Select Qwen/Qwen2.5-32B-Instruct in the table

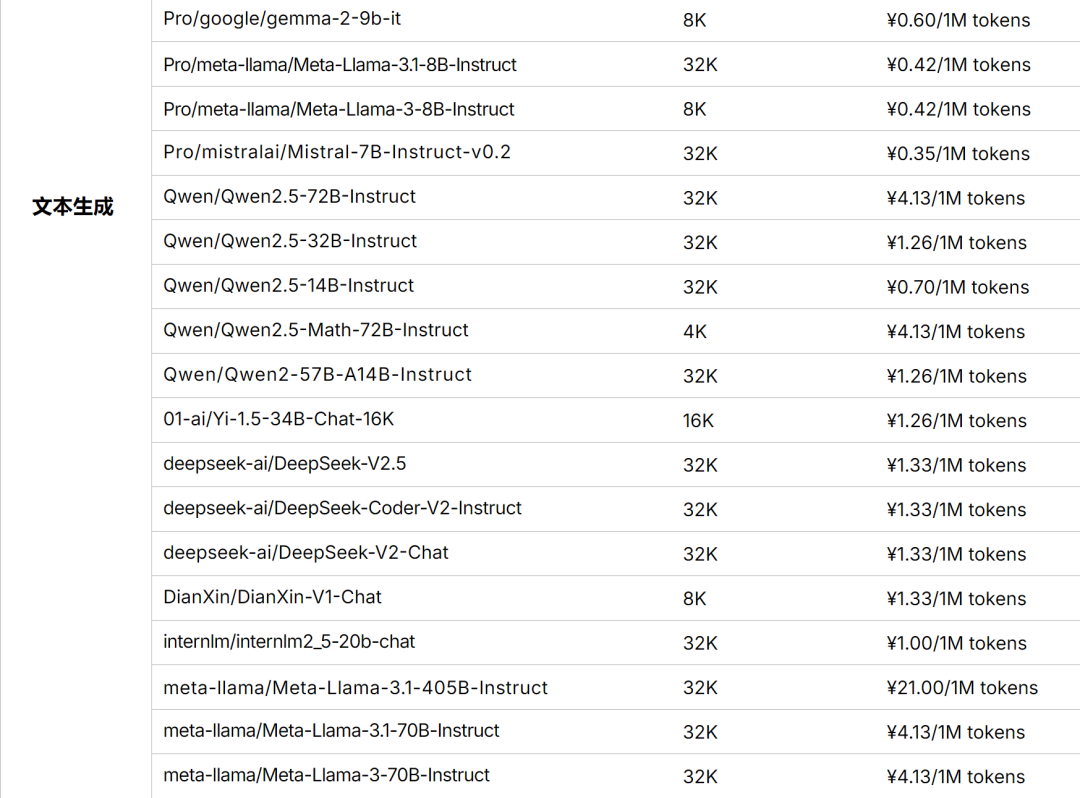coord(290,241)
